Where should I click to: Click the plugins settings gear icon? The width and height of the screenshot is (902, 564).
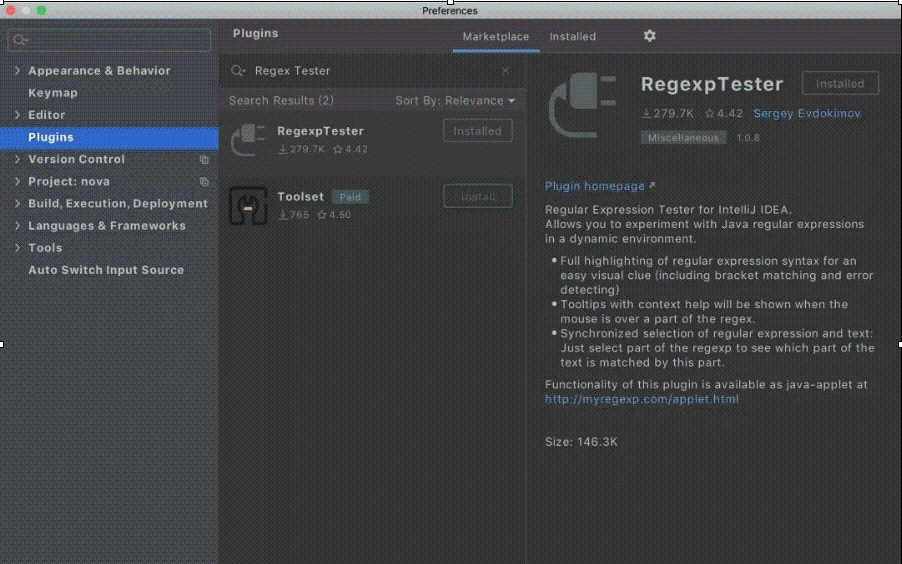point(649,36)
